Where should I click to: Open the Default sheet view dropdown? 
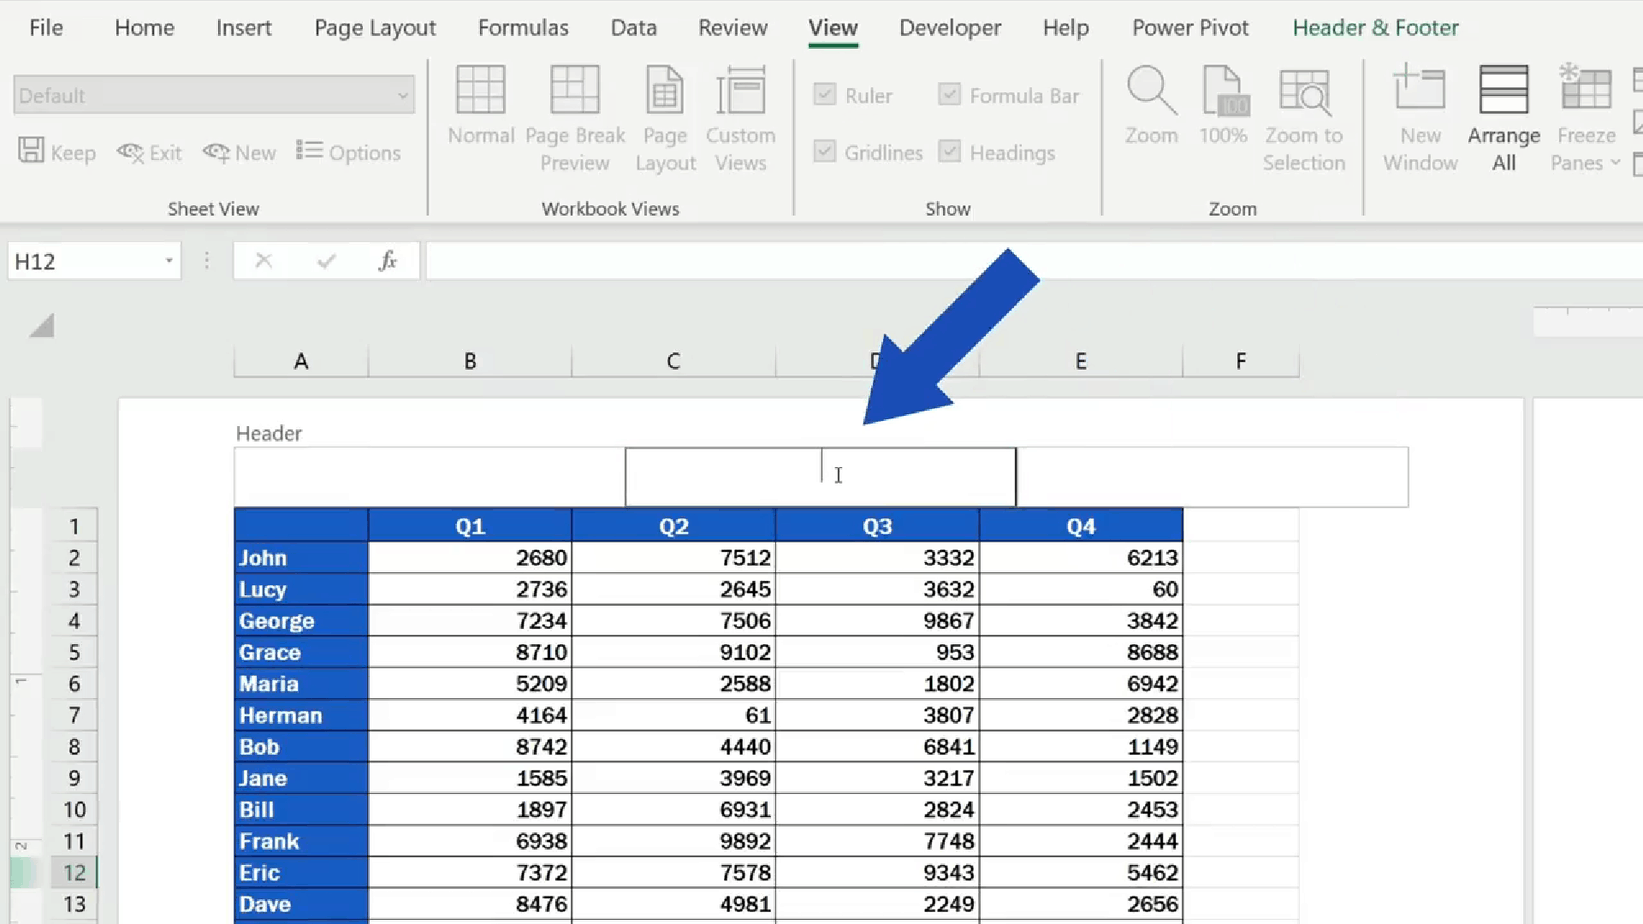[404, 94]
